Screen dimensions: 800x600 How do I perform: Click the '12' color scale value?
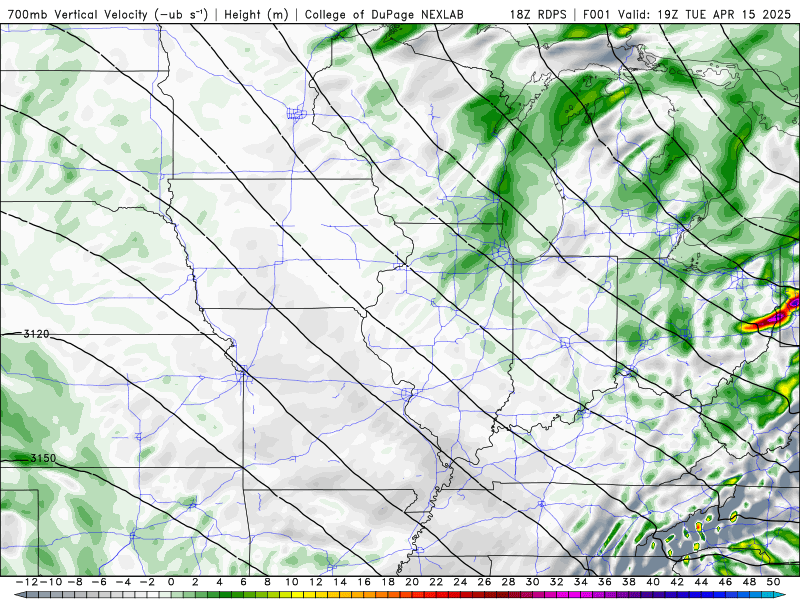pos(316,582)
